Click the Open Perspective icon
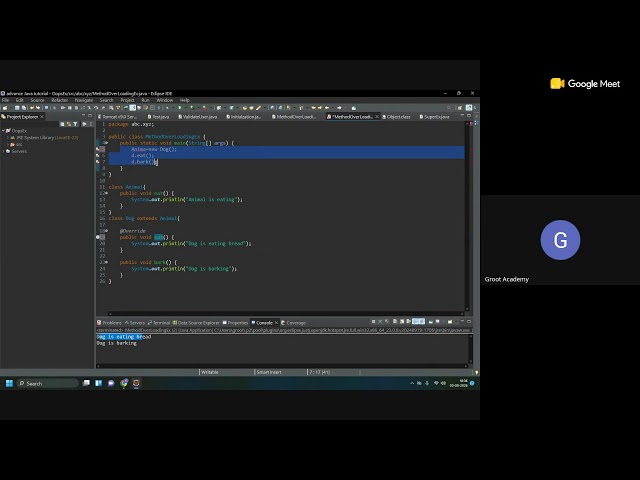Viewport: 640px width, 480px height. tap(460, 108)
